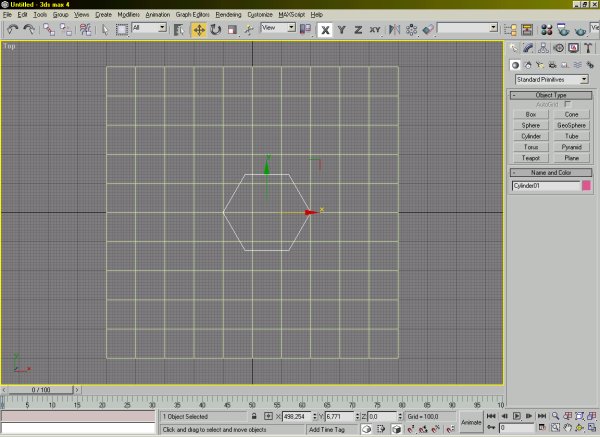Open the Modifiers menu
This screenshot has width=600, height=437.
tap(128, 15)
